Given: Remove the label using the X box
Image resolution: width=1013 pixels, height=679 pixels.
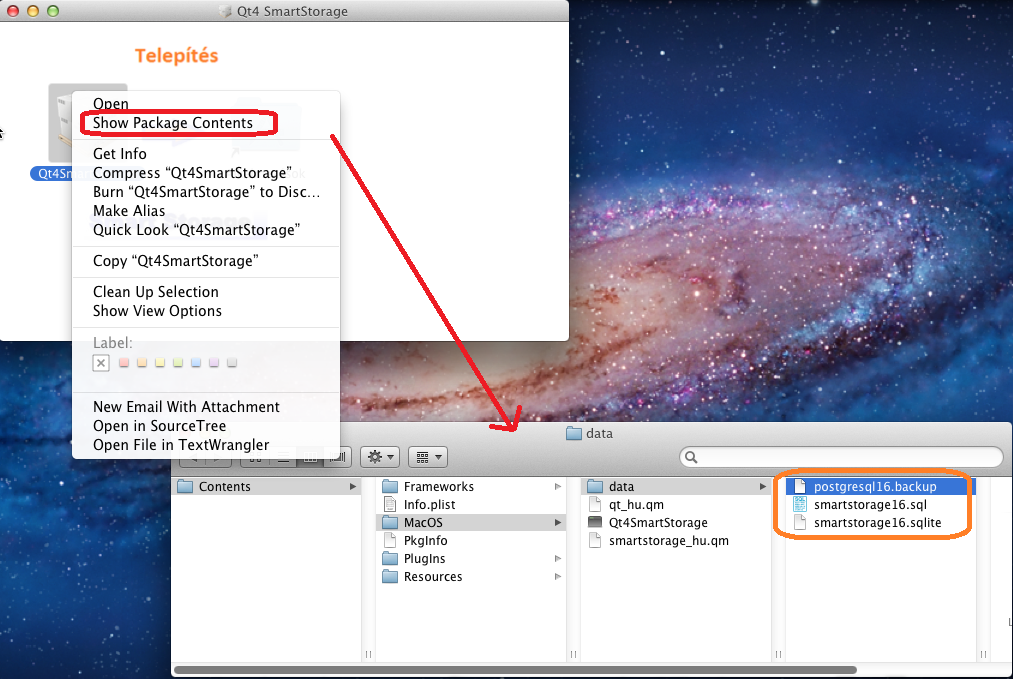Looking at the screenshot, I should coord(101,363).
